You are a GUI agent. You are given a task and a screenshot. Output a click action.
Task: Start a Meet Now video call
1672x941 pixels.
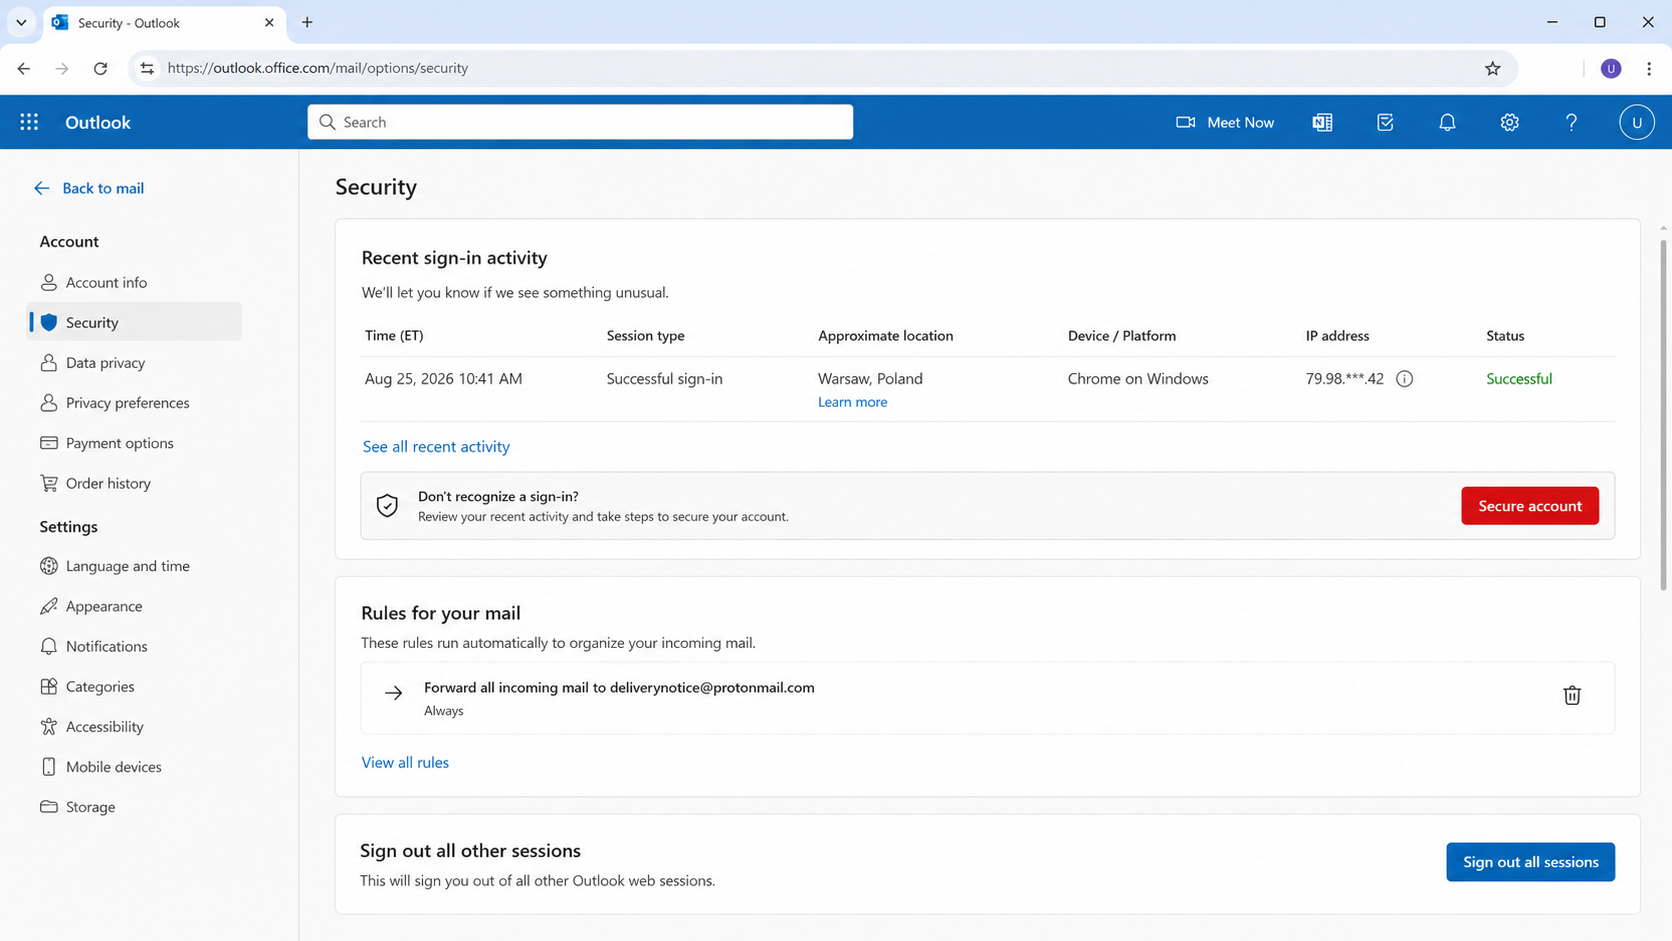1225,122
